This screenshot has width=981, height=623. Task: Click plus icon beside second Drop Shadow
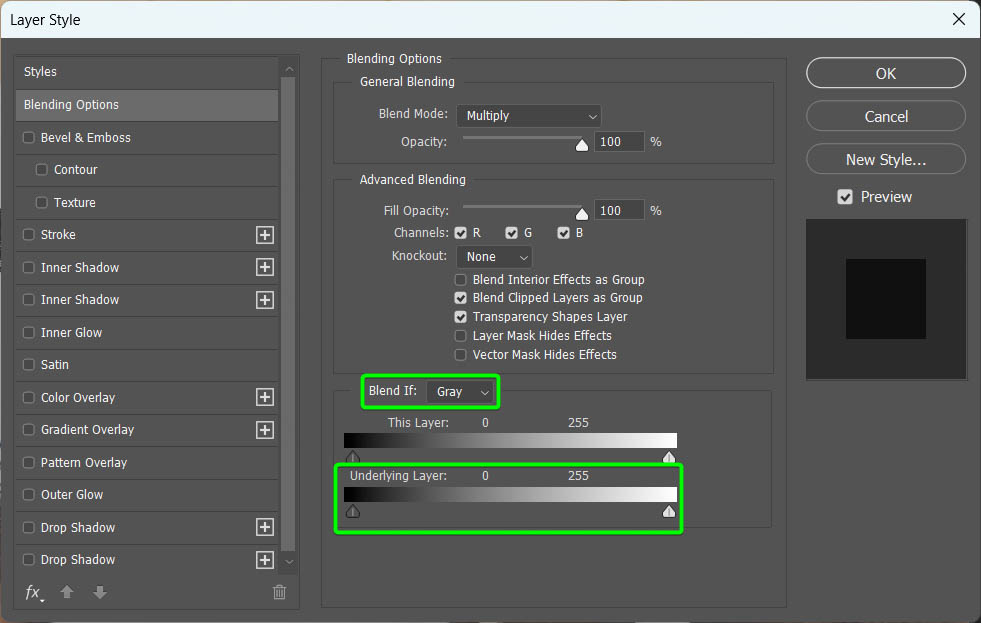(265, 560)
